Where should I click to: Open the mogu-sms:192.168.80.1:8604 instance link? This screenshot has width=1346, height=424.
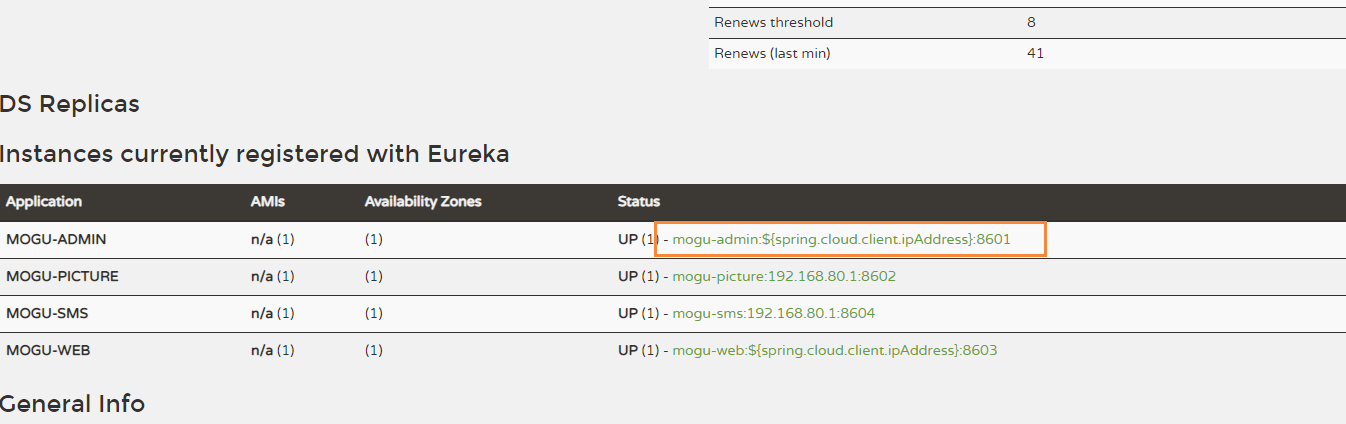click(x=773, y=314)
